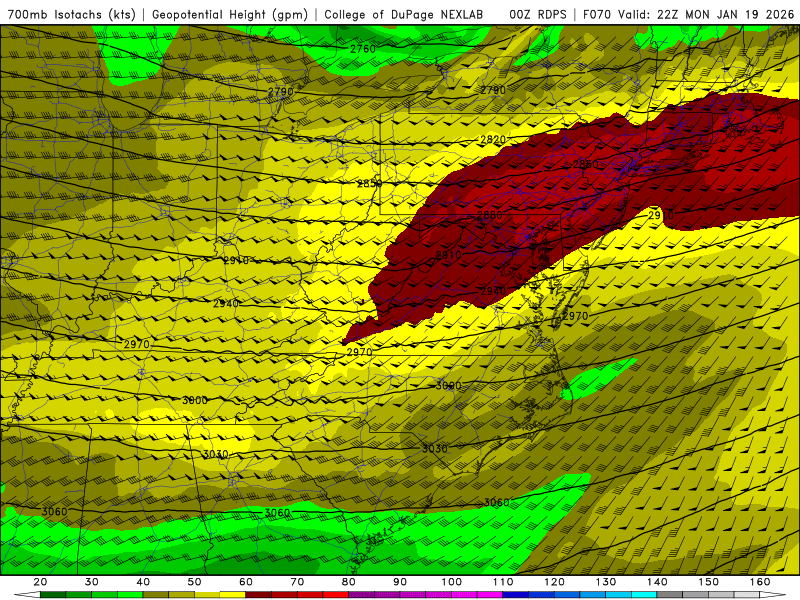Click the bright yellow swatch just before 60

233,595
